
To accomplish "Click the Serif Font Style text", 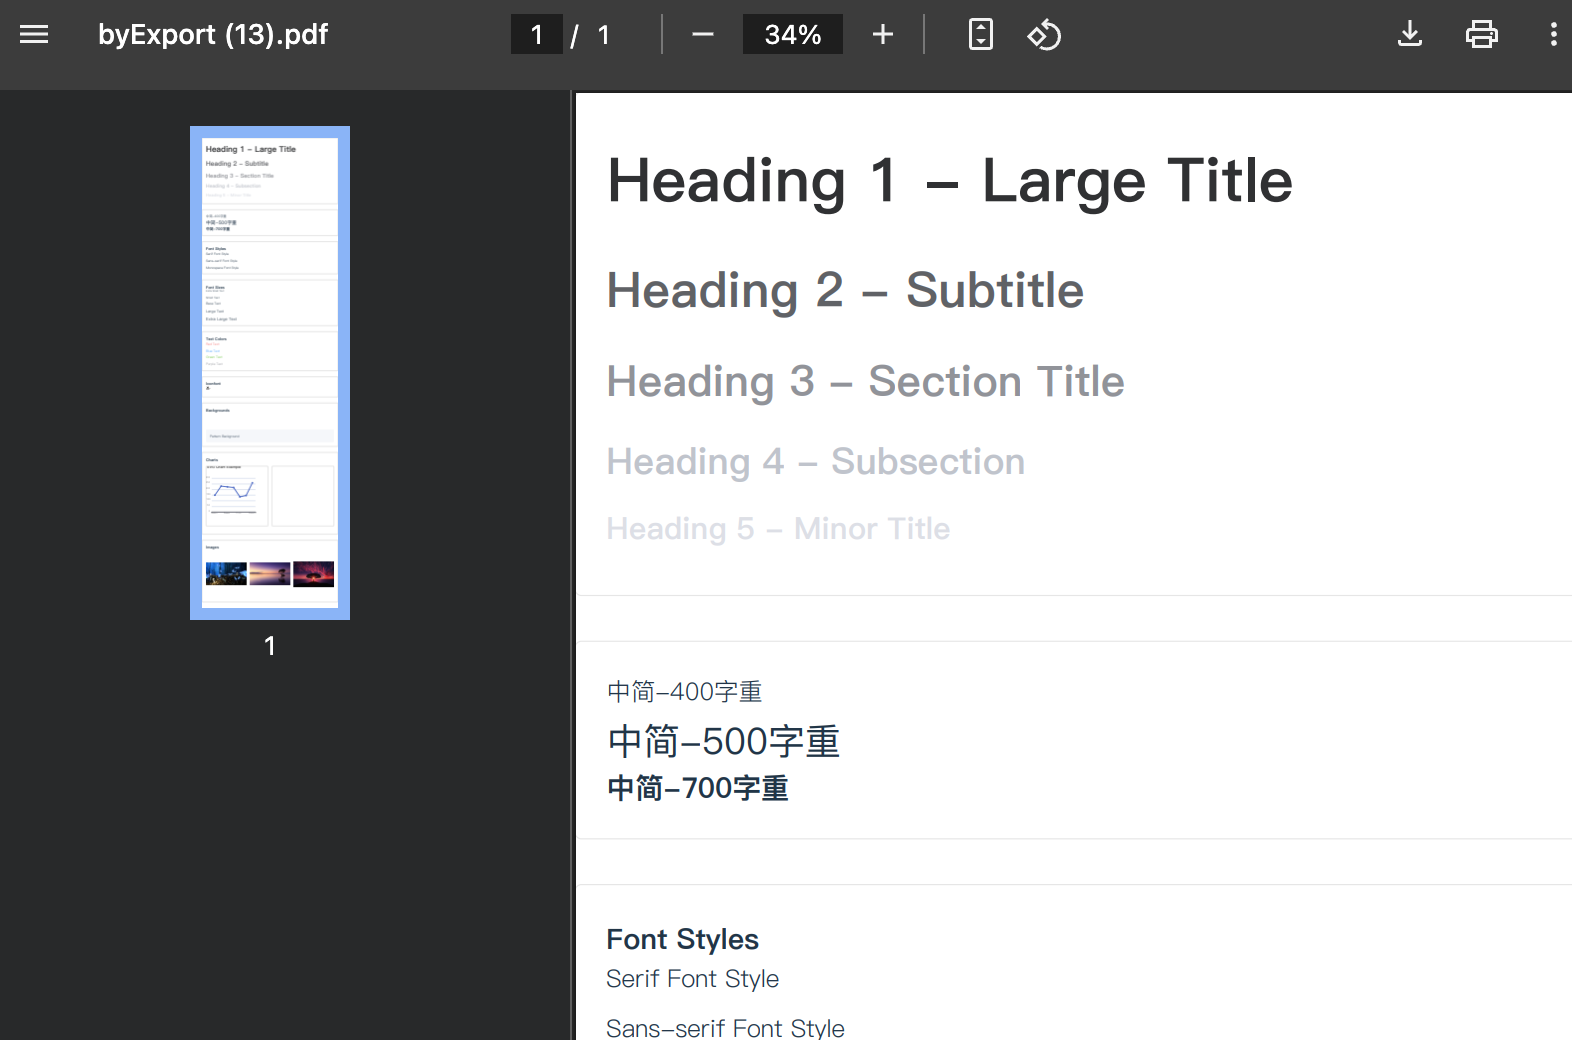I will click(x=693, y=979).
